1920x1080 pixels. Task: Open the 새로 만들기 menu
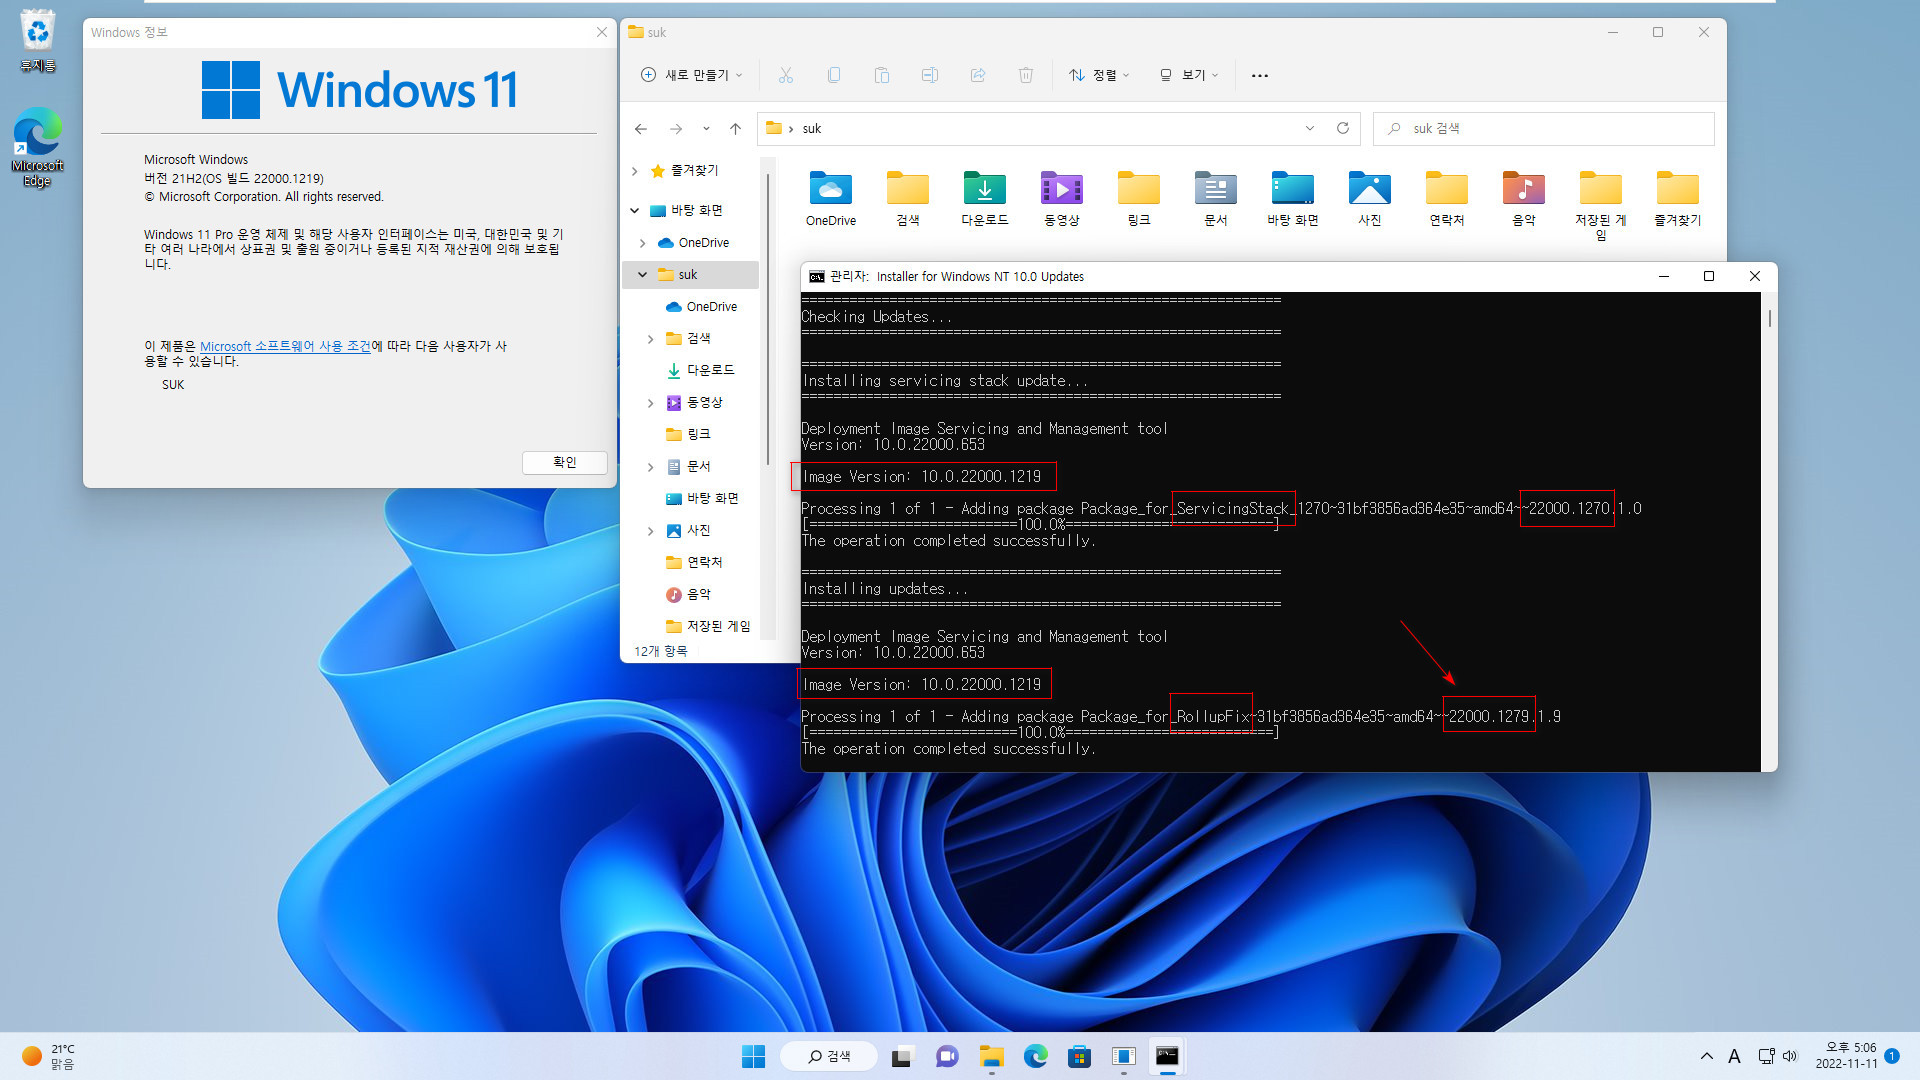[x=692, y=75]
